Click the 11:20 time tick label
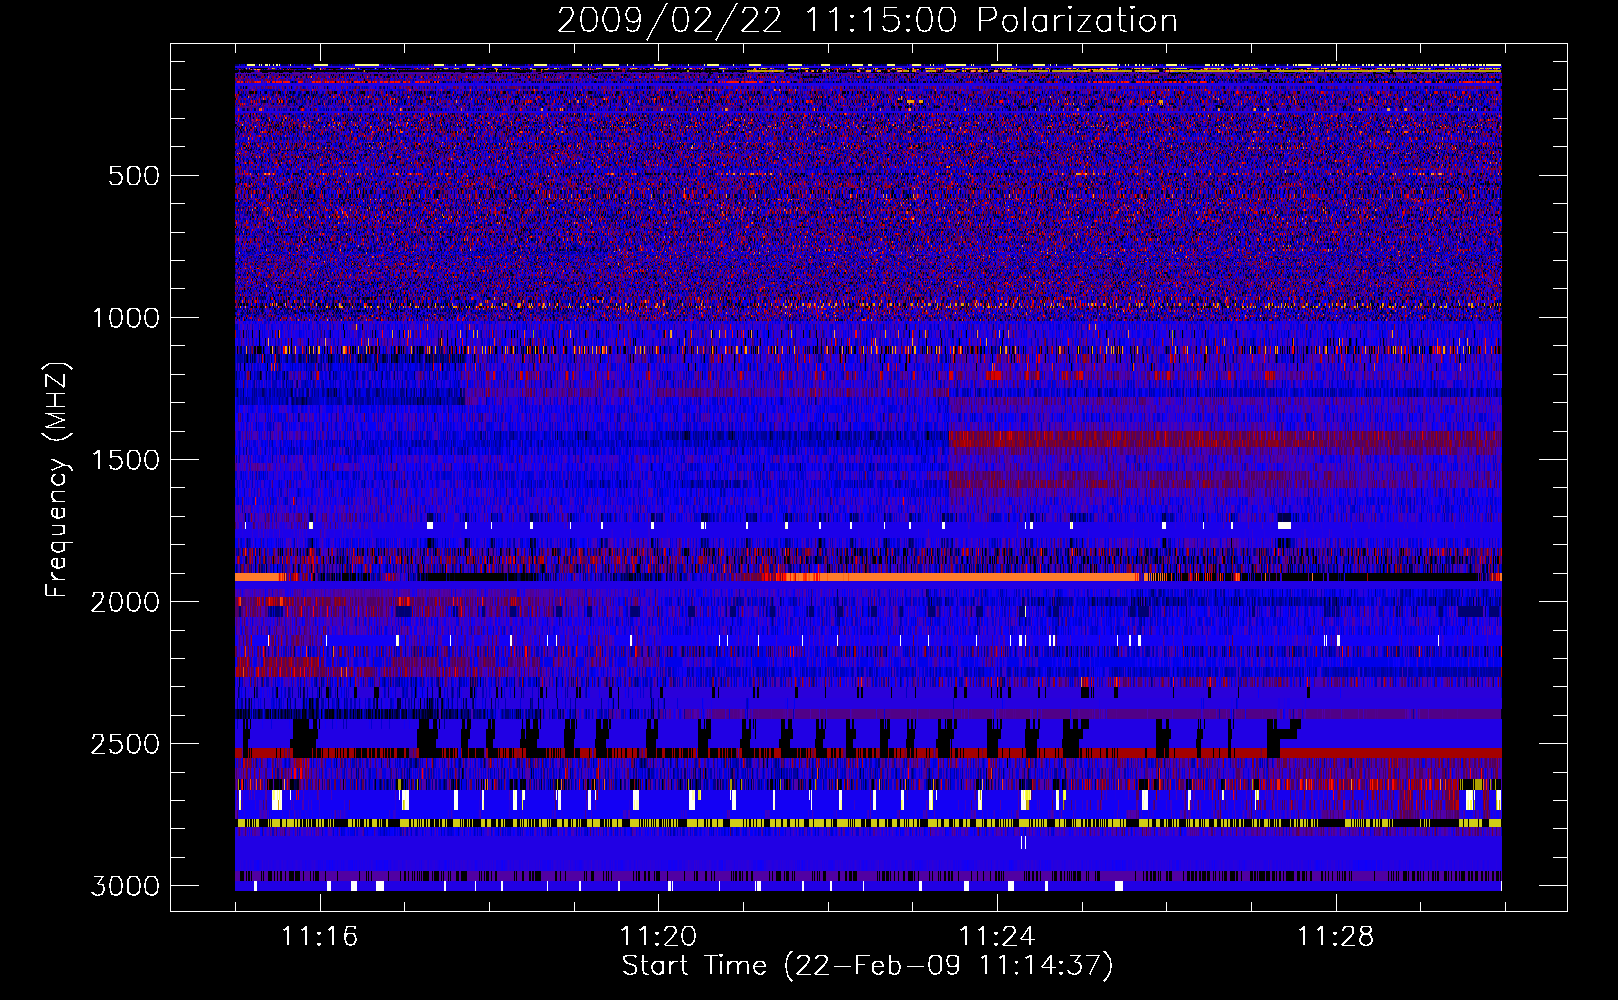Viewport: 1618px width, 1000px height. pyautogui.click(x=658, y=936)
